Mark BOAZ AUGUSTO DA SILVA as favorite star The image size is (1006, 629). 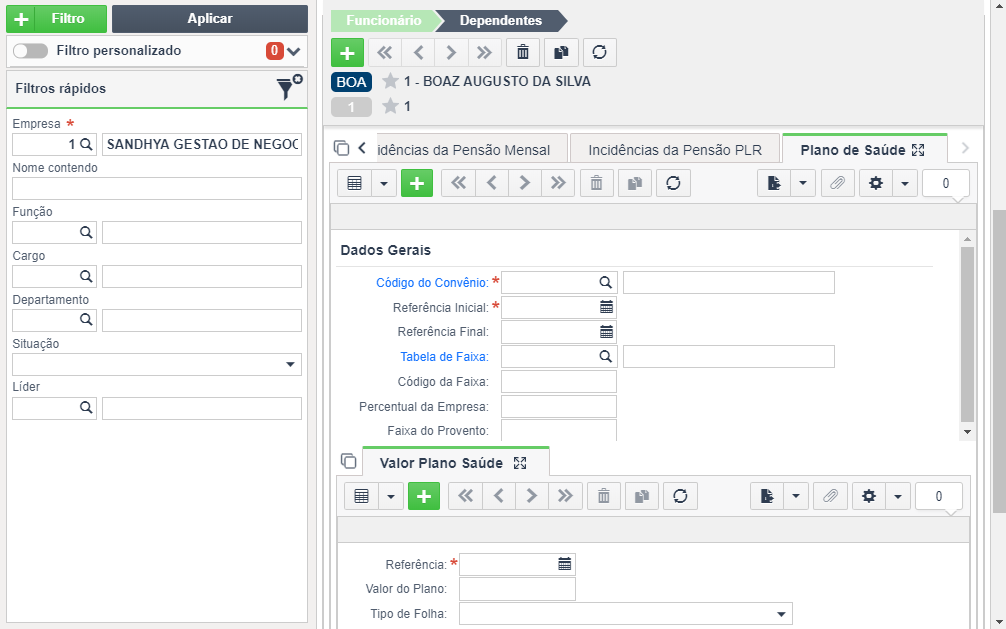390,81
